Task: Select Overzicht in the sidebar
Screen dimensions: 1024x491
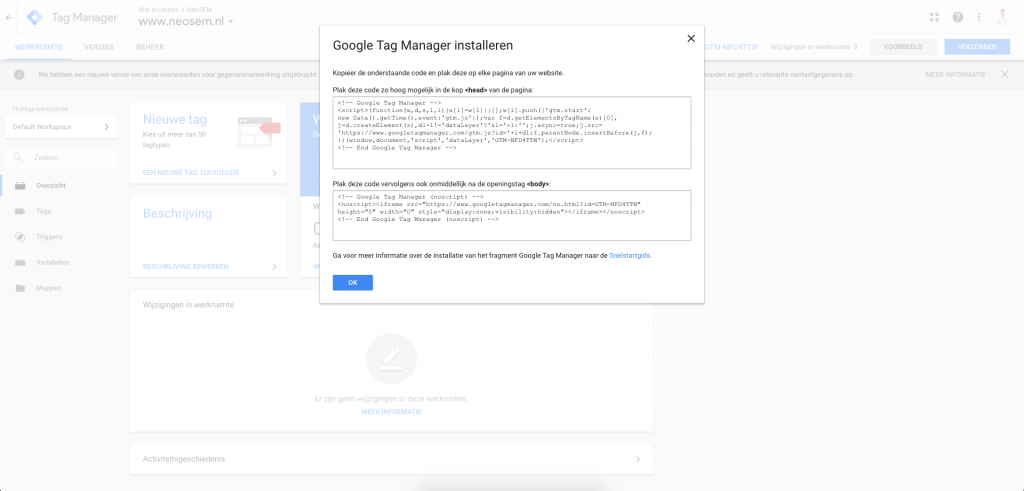Action: click(51, 186)
